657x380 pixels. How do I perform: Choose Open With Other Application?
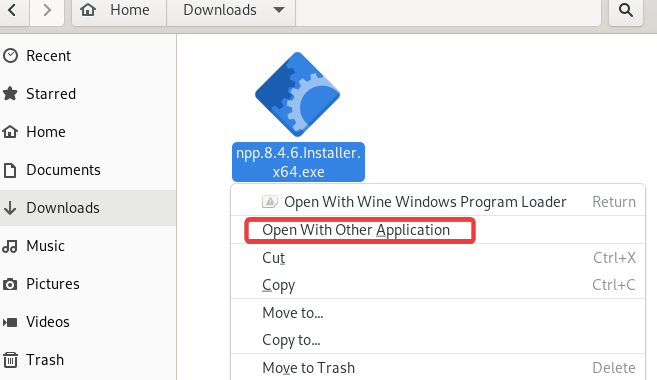[x=438, y=230]
